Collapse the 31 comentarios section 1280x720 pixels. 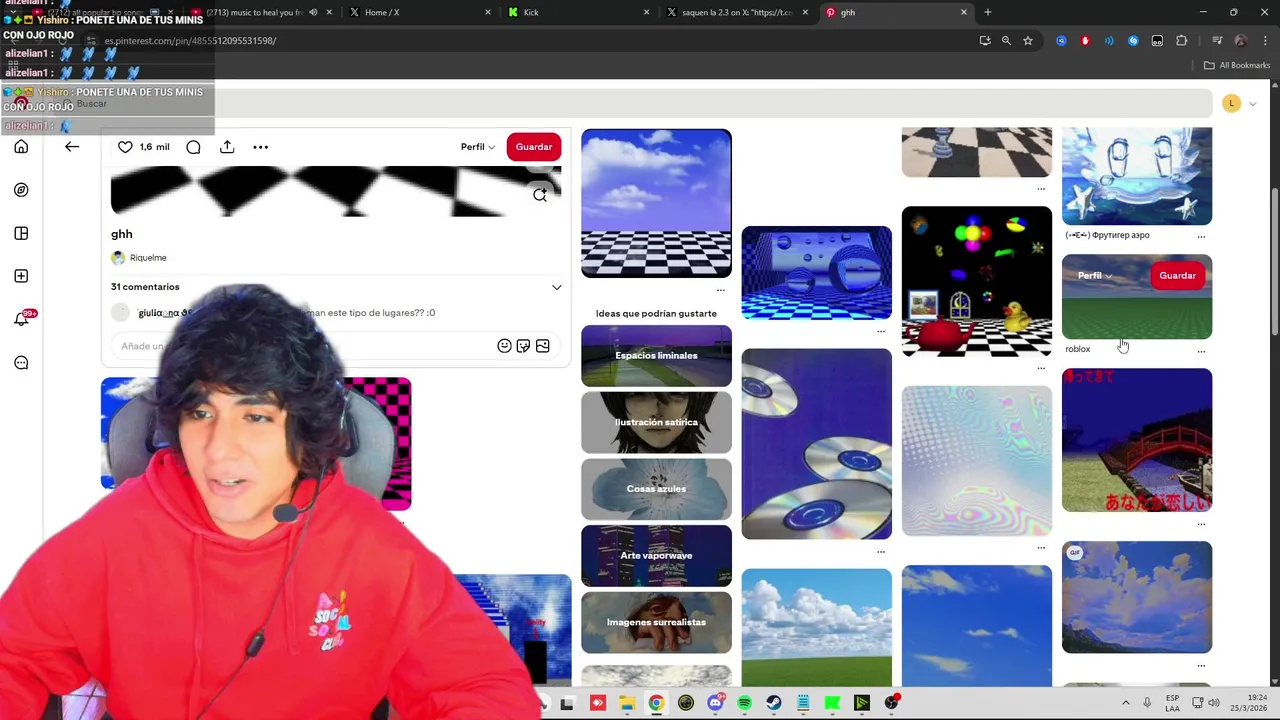(x=557, y=288)
